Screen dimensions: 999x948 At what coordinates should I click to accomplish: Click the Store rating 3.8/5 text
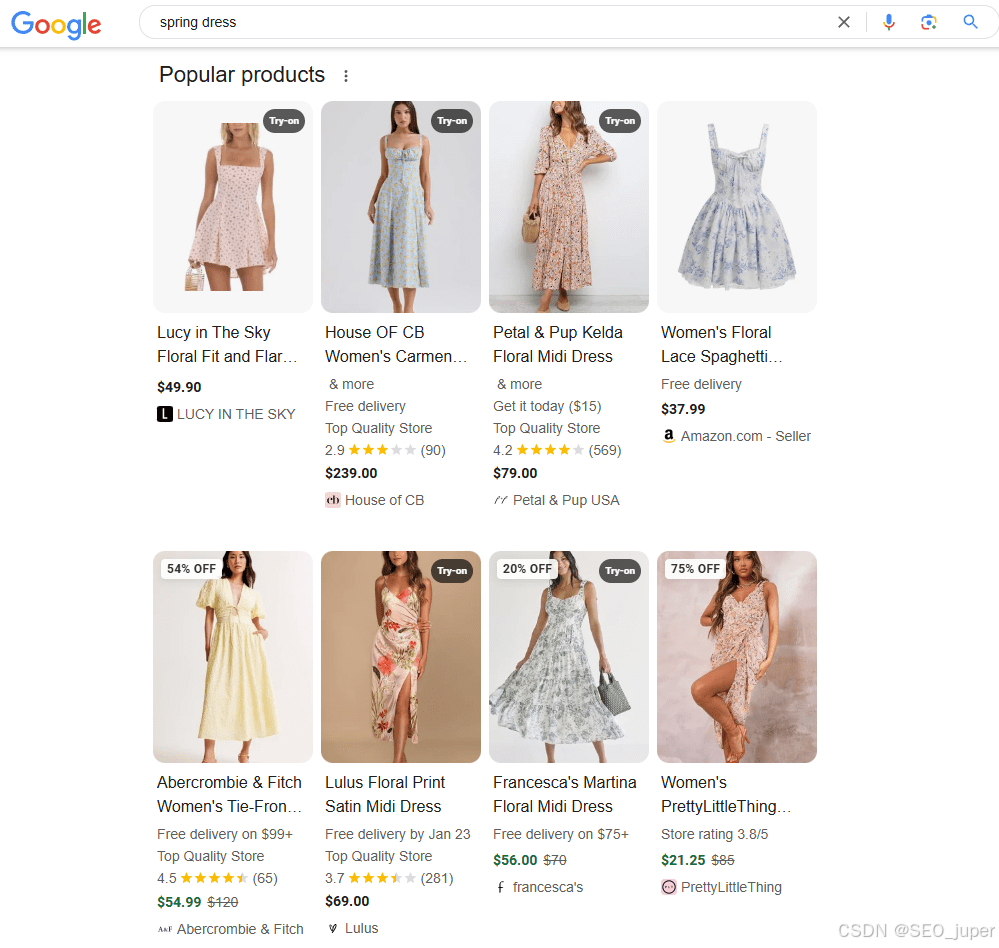click(x=714, y=834)
